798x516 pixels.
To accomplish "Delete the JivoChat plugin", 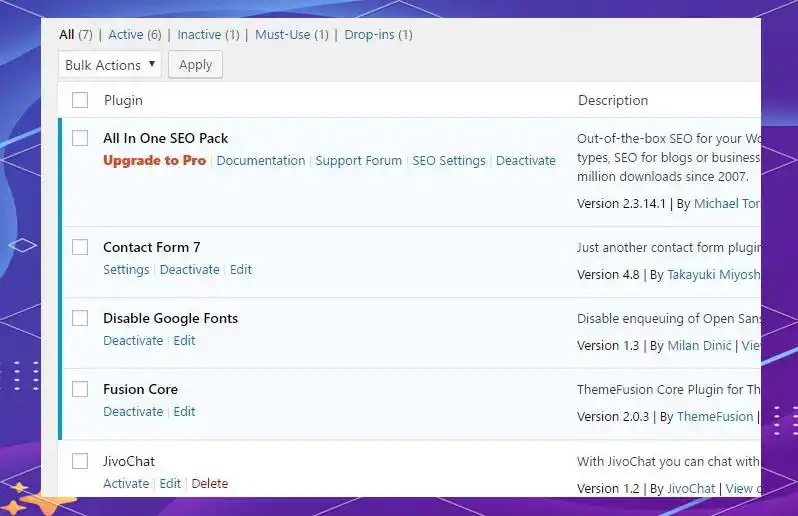I will (x=210, y=483).
